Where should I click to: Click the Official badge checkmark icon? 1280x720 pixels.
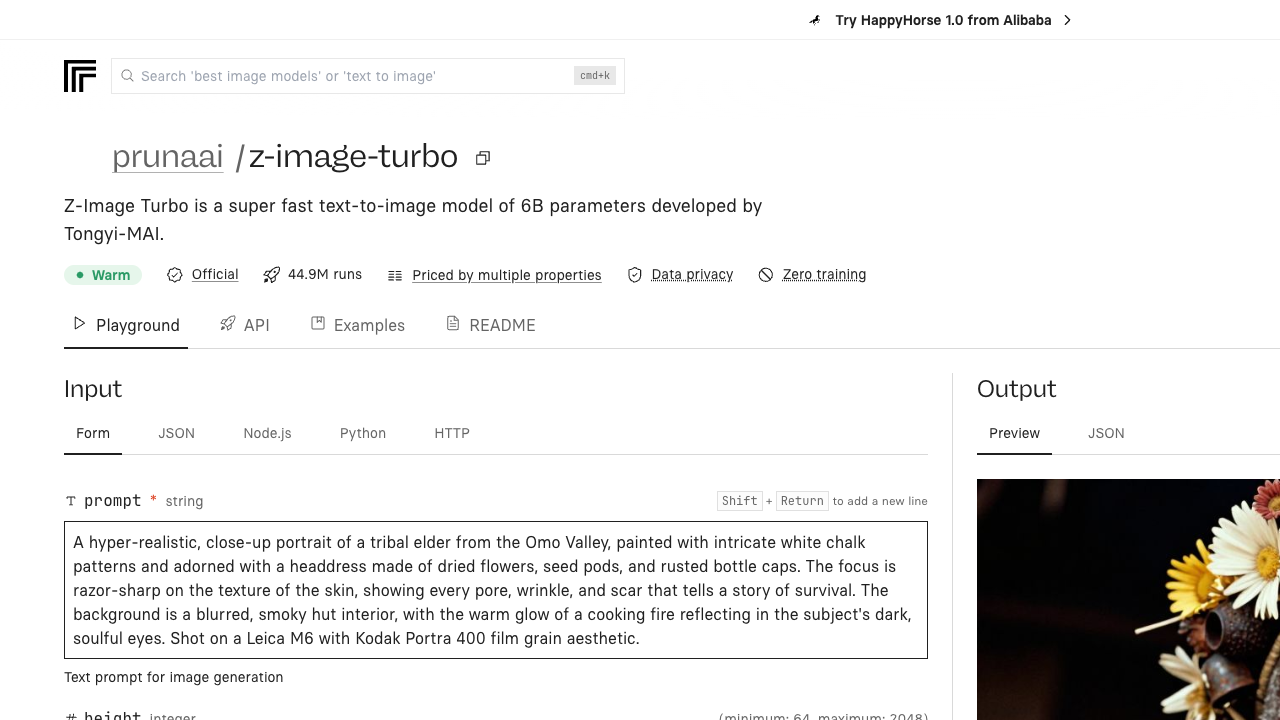click(x=175, y=275)
